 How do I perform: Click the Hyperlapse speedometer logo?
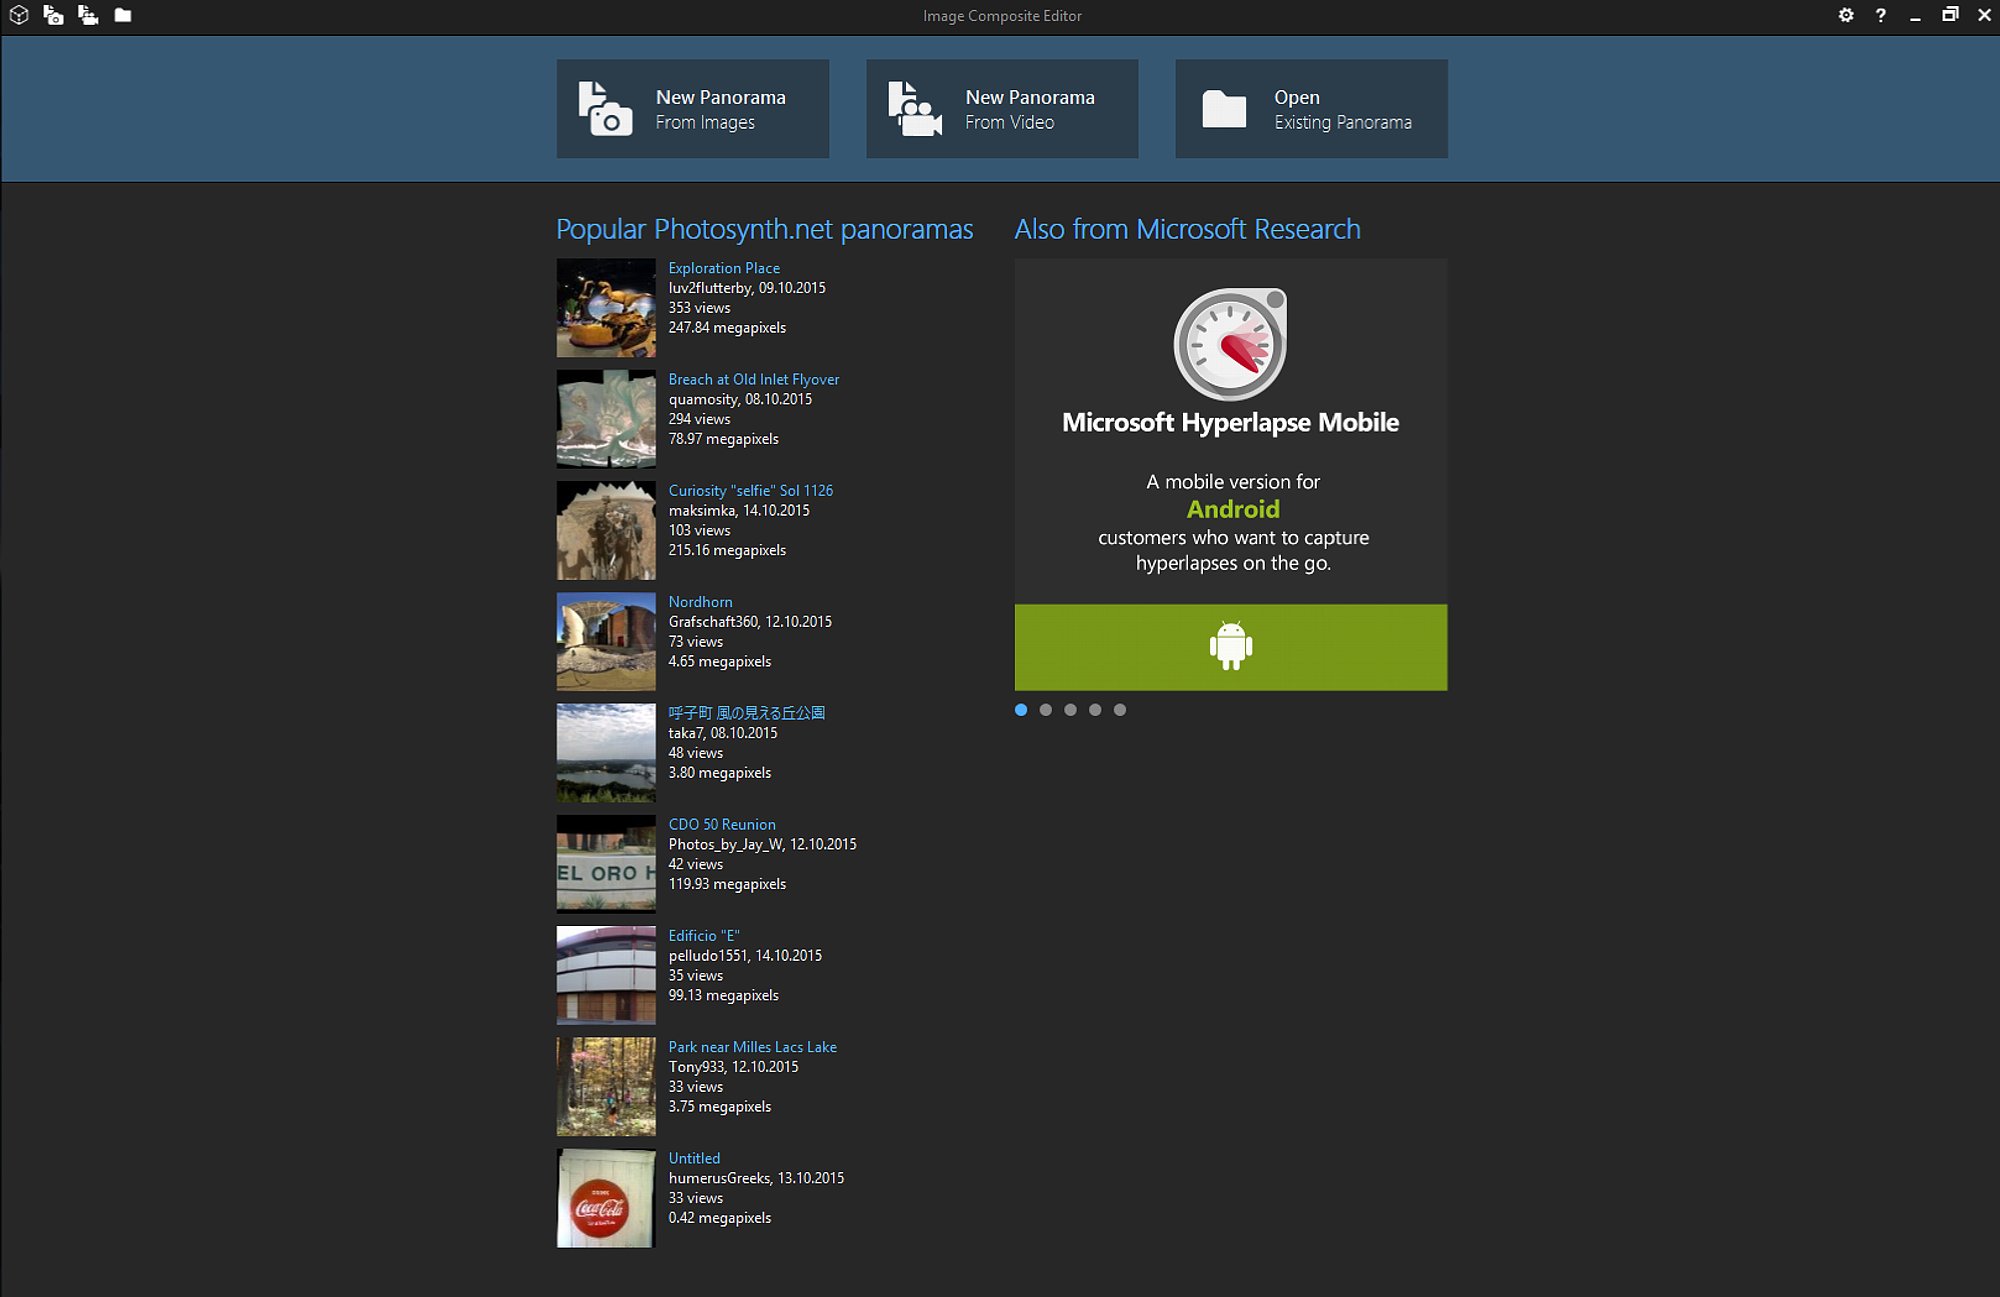pos(1230,345)
